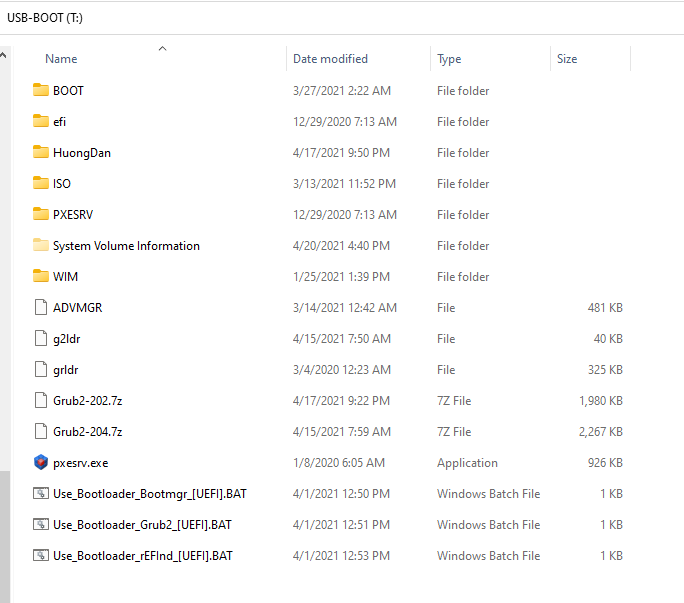Viewport: 684px width, 603px height.
Task: Click pxesrv.exe date 1/8/2020 6:05 AM
Action: tap(339, 463)
